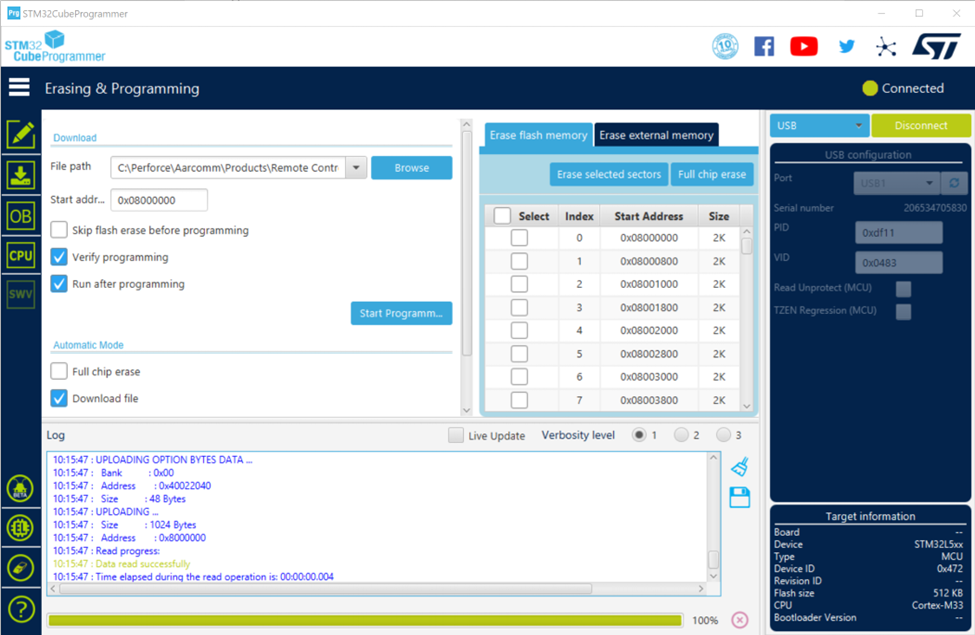
Task: Select sector 7 at 0x08003800 checkbox
Action: (519, 400)
